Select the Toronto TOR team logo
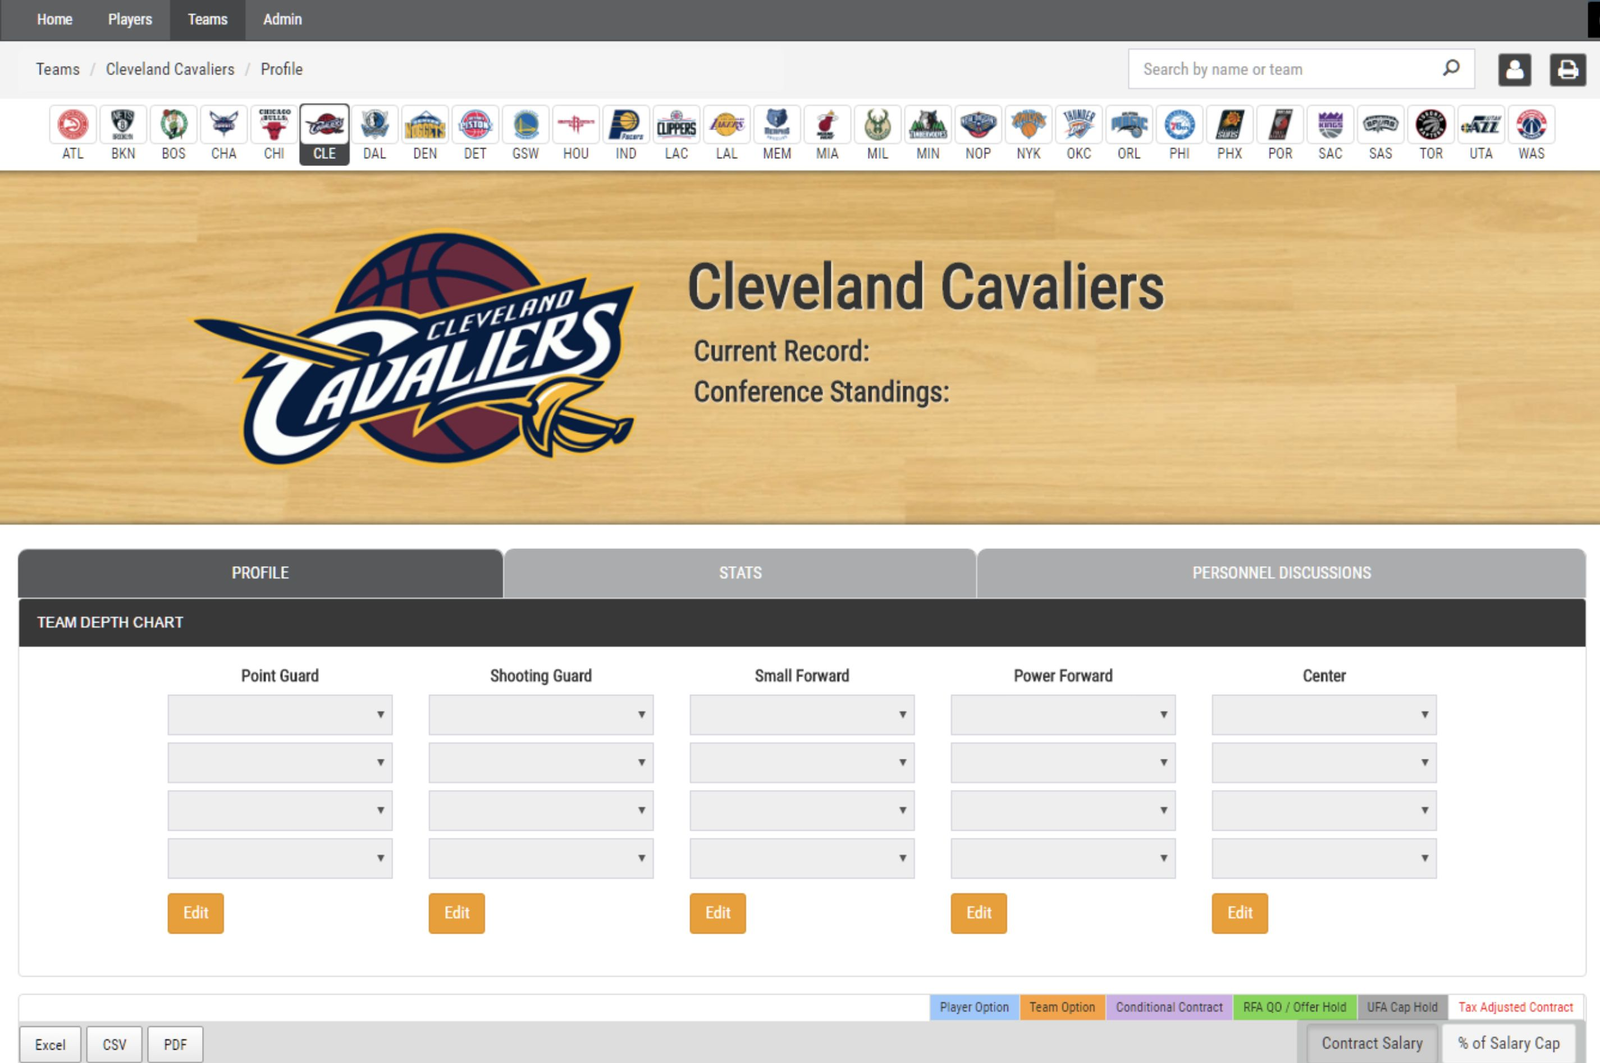The width and height of the screenshot is (1600, 1063). (1431, 134)
